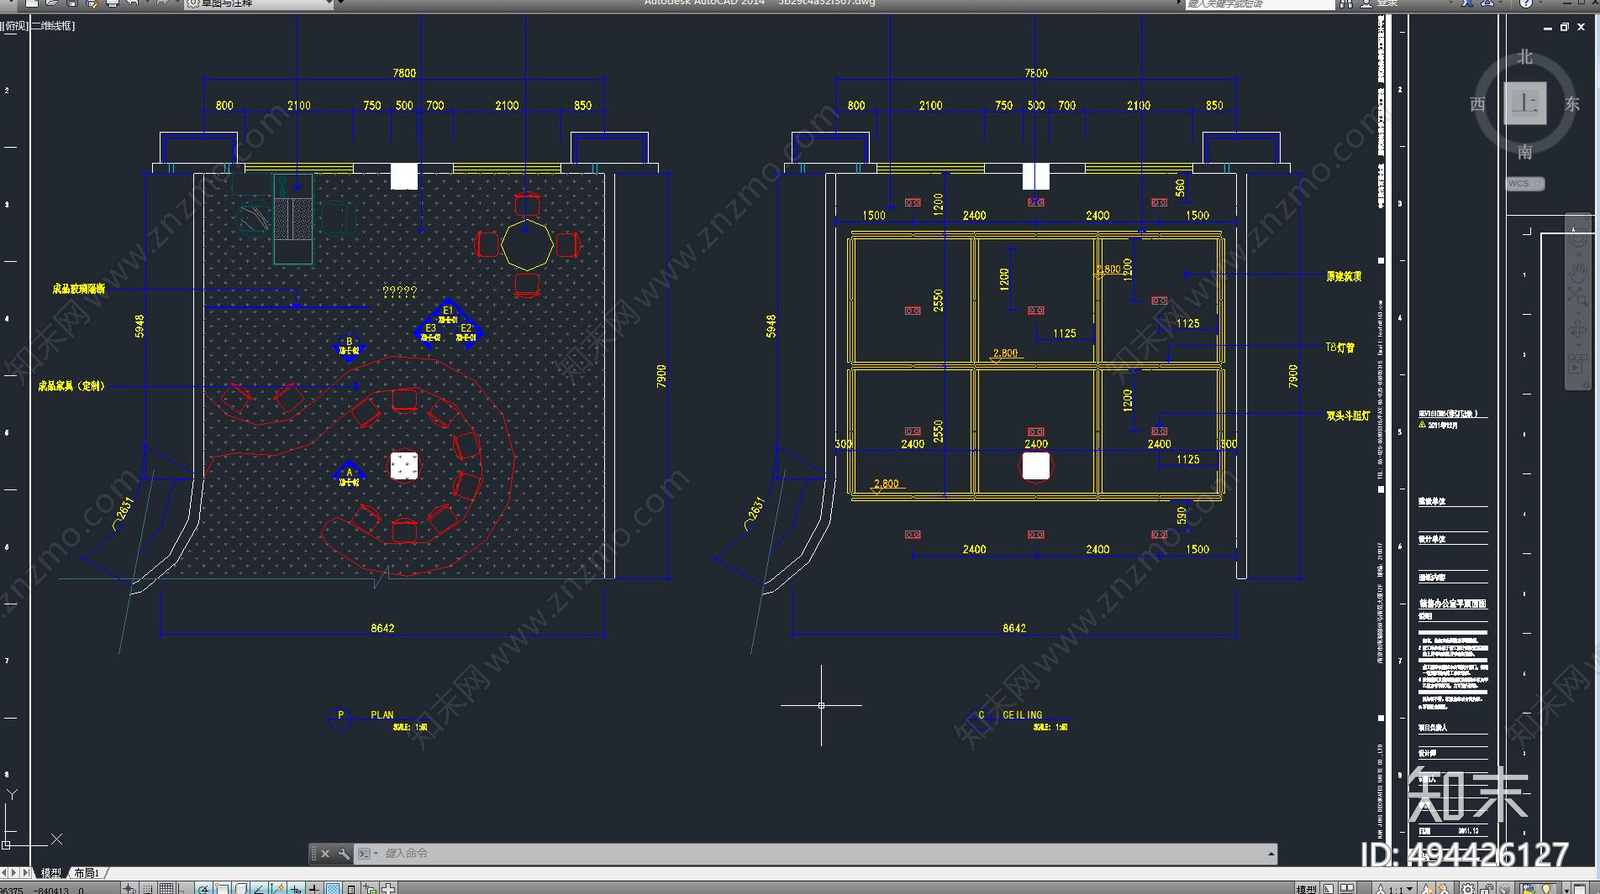Viewport: 1600px width, 894px height.
Task: Switch to the 布局1 layout tab
Action: [x=87, y=873]
